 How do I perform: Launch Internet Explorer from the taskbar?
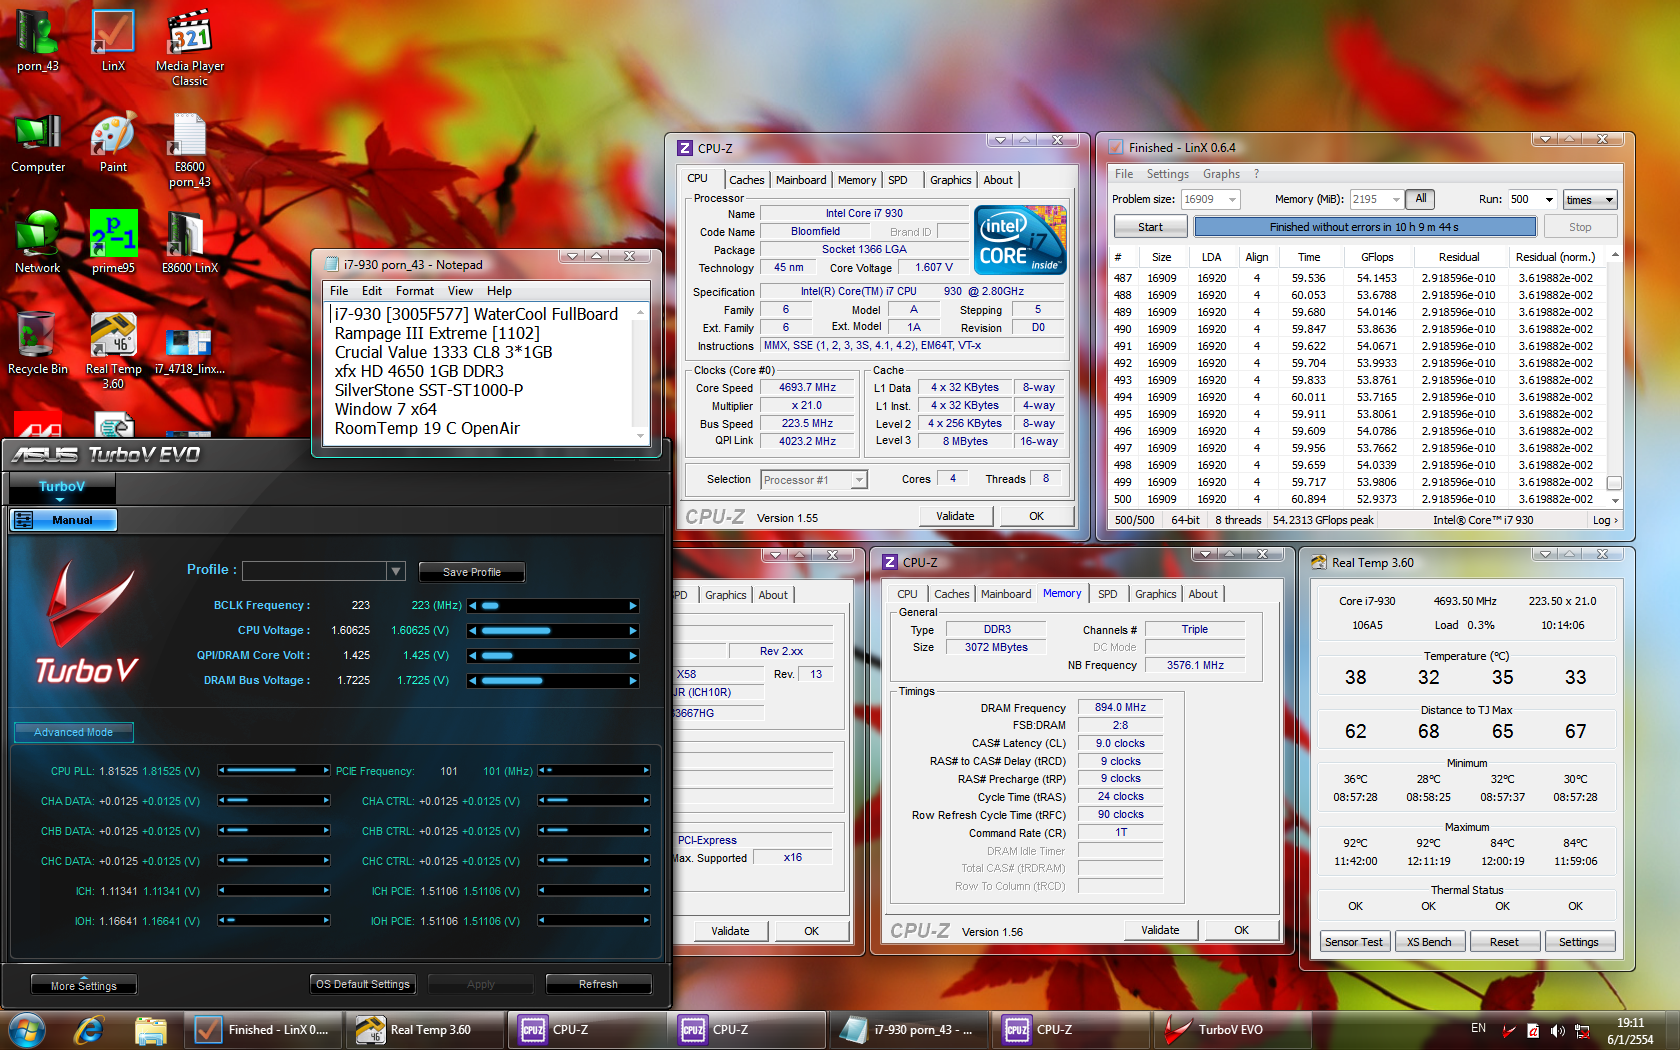[x=89, y=1029]
